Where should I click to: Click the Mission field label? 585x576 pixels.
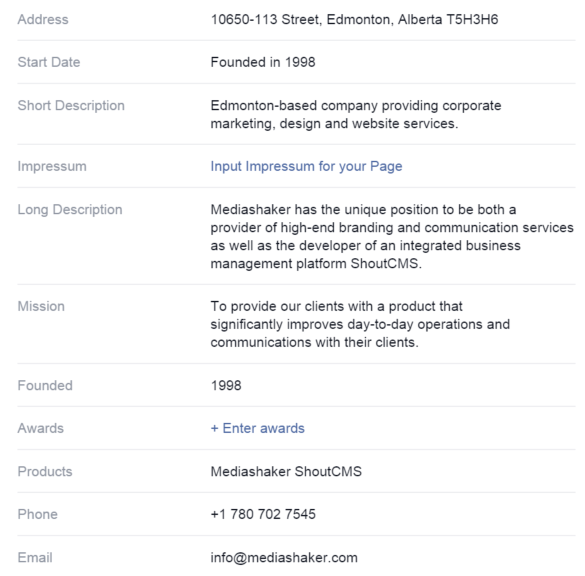(41, 306)
